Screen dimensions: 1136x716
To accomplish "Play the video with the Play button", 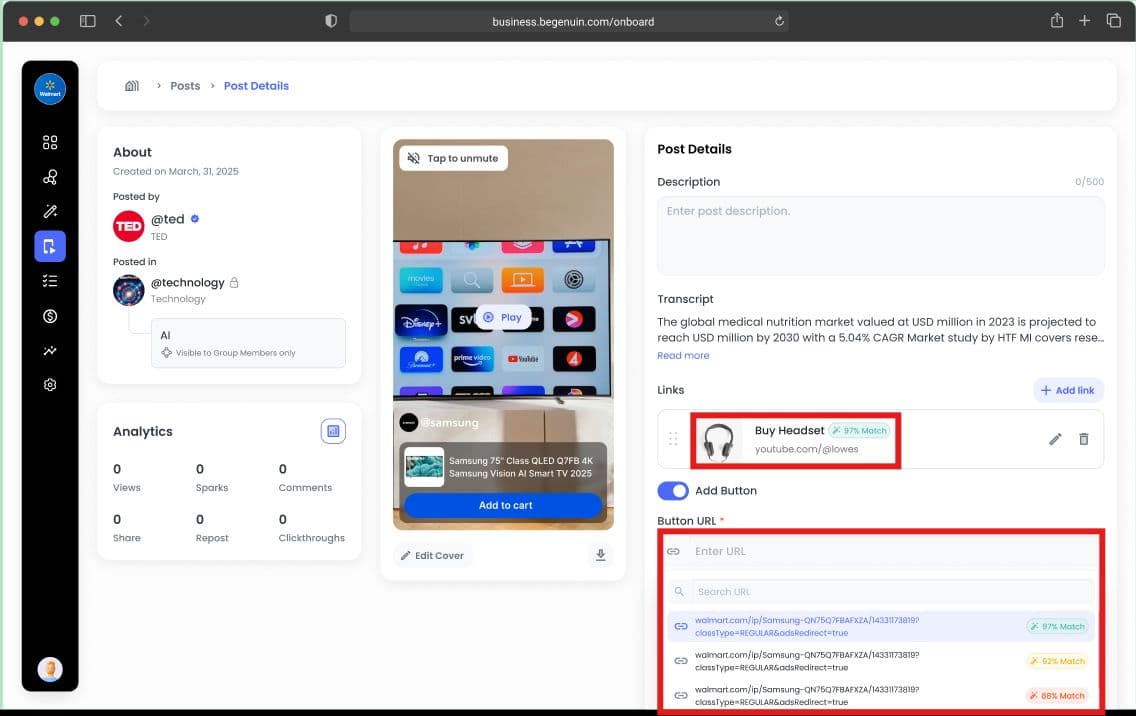I will [503, 317].
